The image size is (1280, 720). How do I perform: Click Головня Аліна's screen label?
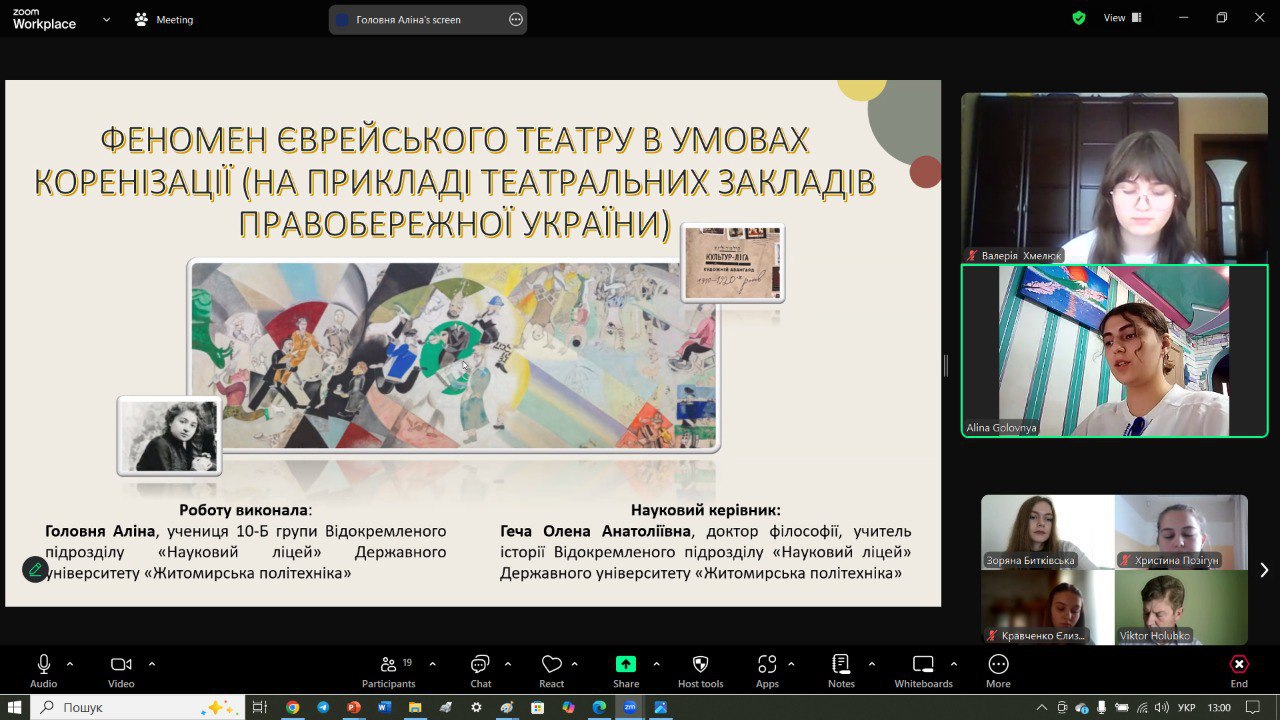click(x=408, y=20)
